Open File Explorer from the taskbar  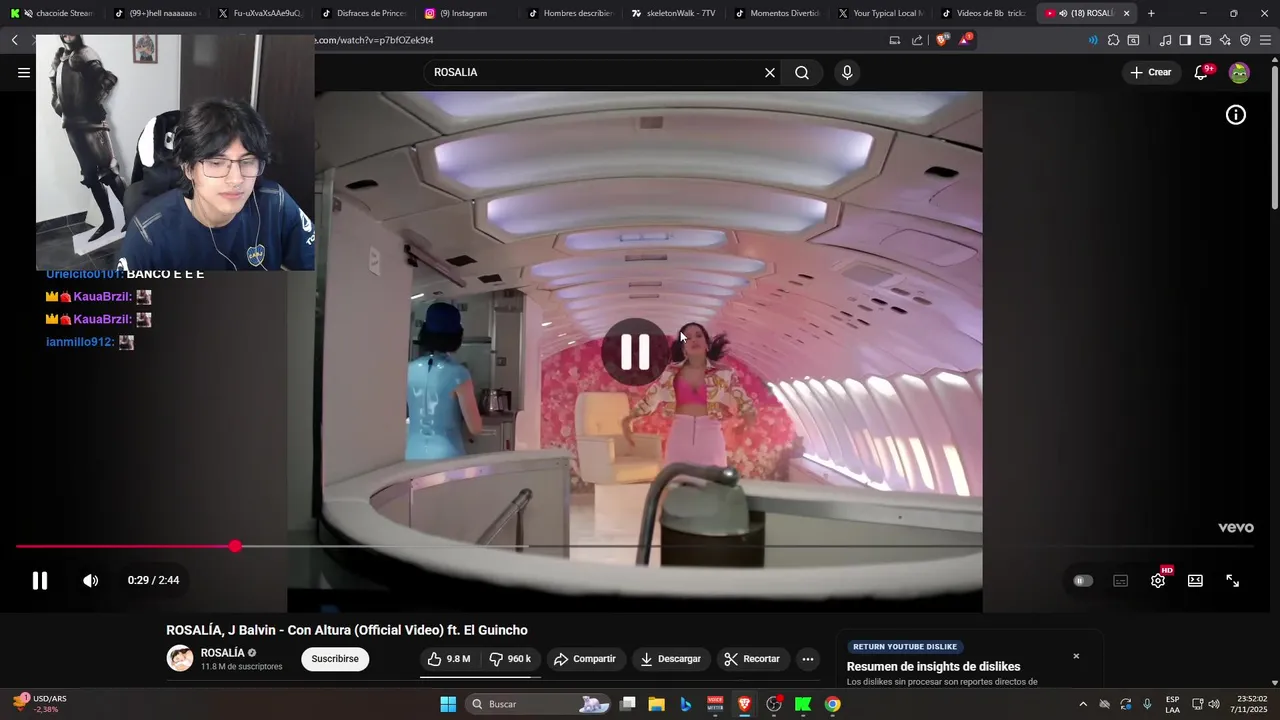[656, 704]
